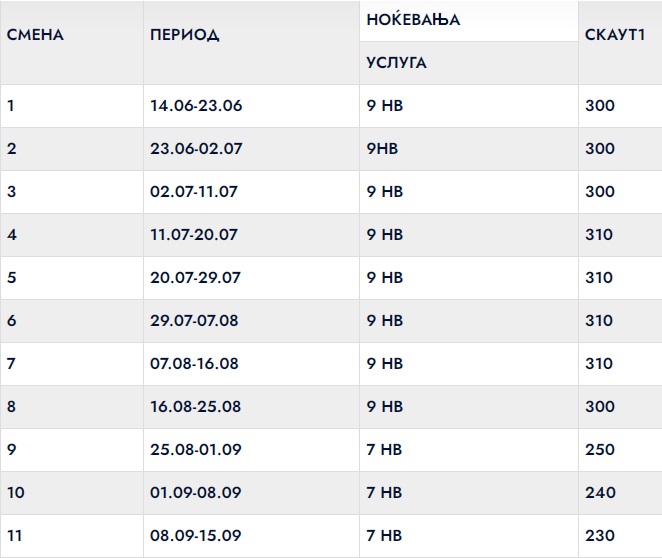Viewport: 662px width, 558px height.
Task: Click the price 250 cell
Action: click(600, 450)
